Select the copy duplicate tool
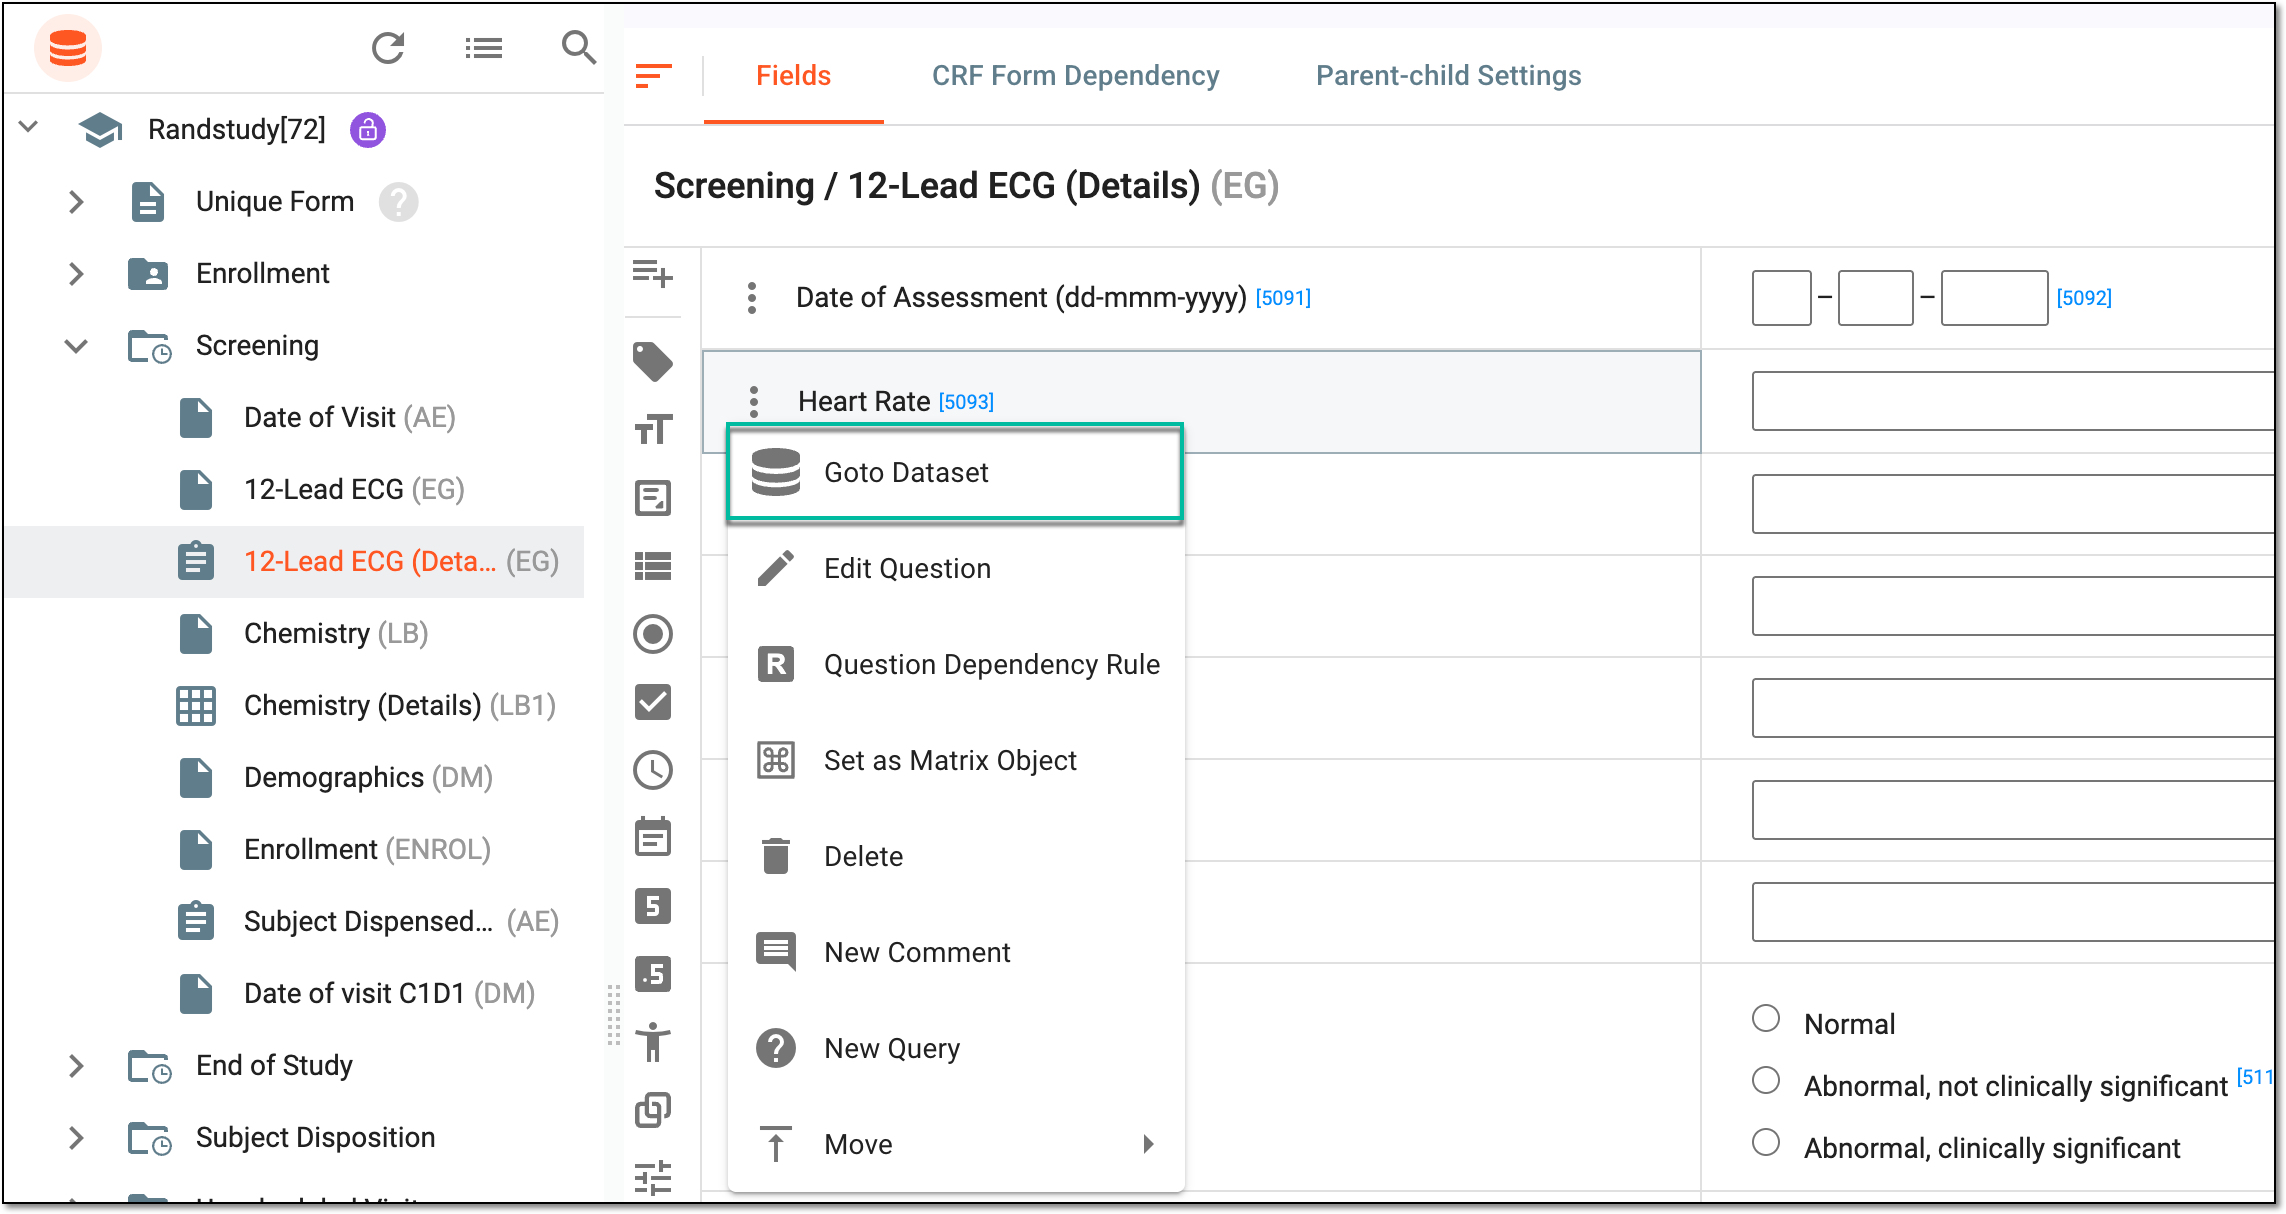 click(x=653, y=1110)
